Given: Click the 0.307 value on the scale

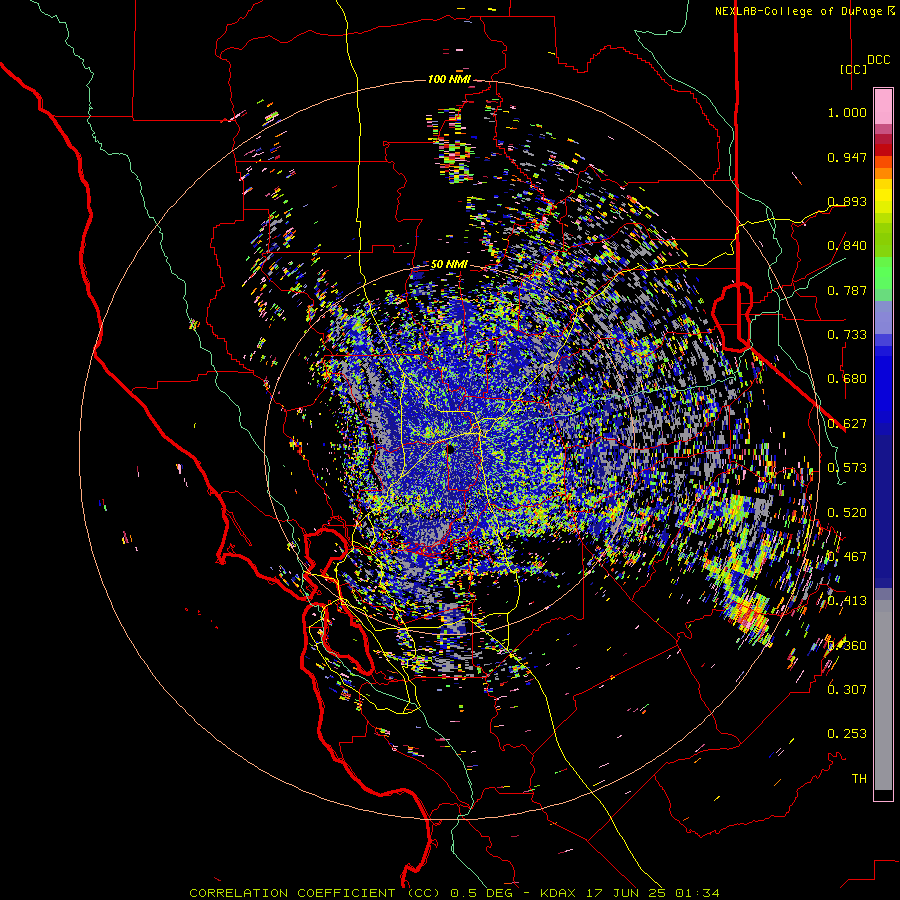Looking at the screenshot, I should pos(847,689).
